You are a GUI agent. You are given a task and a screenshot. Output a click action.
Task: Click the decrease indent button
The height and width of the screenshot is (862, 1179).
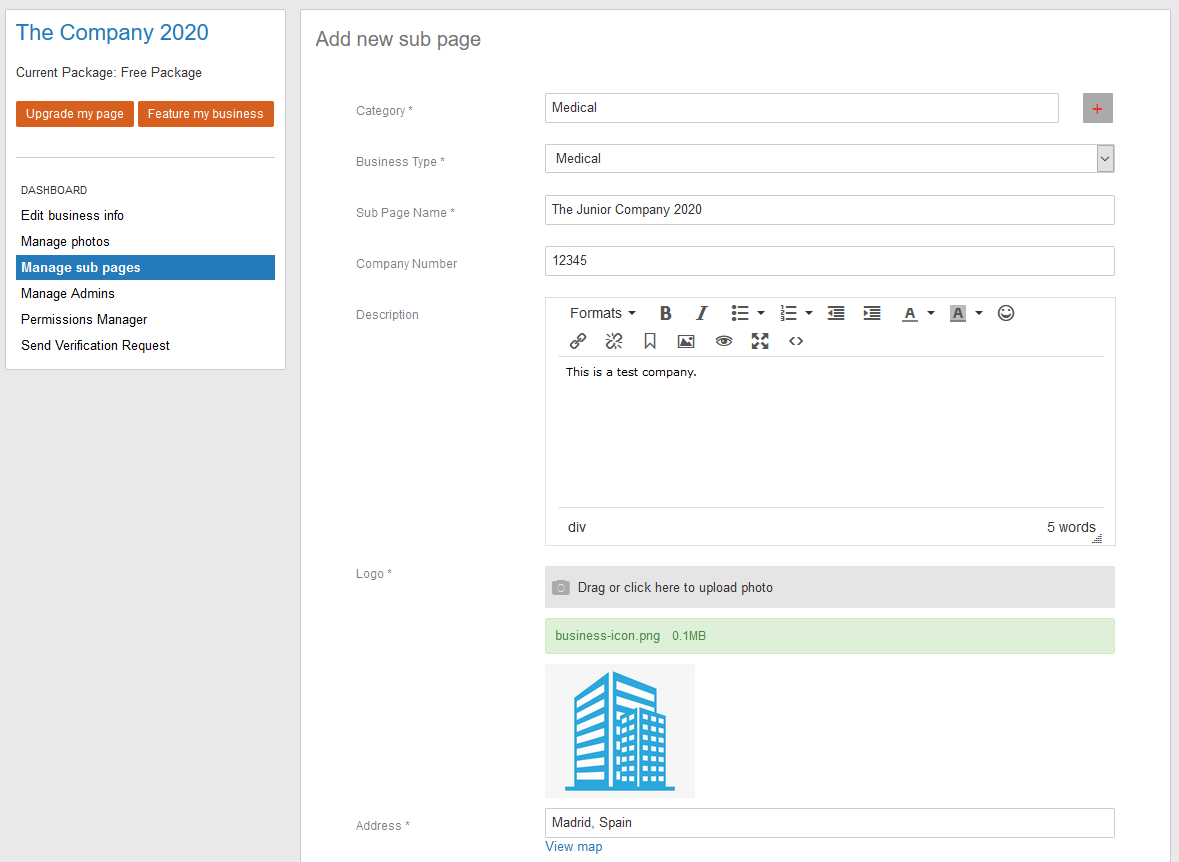tap(836, 313)
